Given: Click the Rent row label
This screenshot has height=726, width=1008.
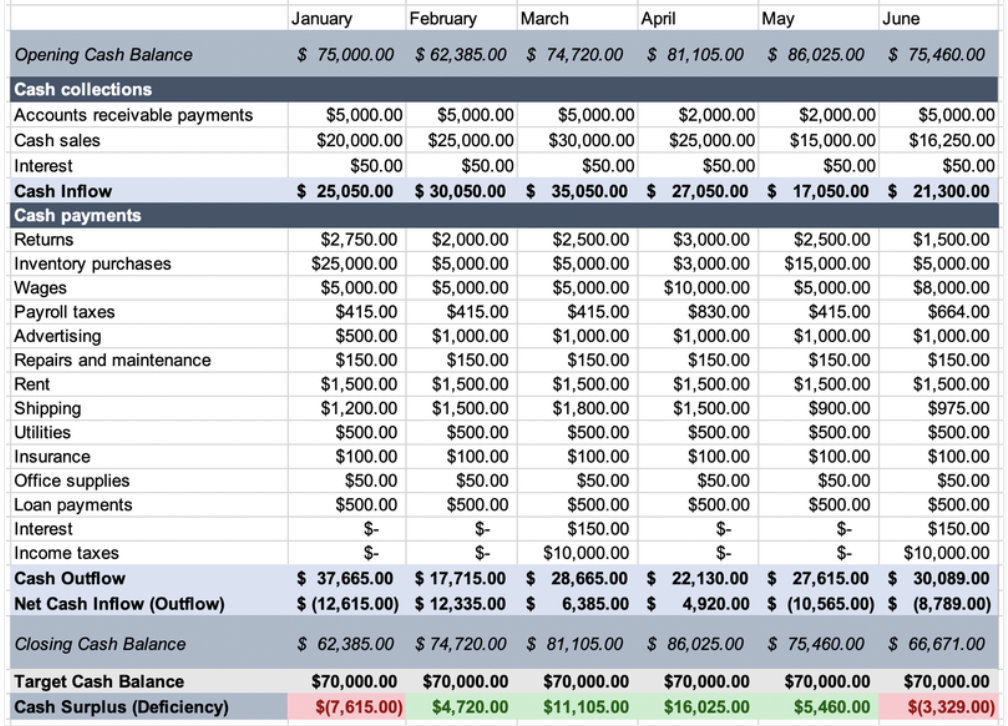Looking at the screenshot, I should click(x=32, y=385).
